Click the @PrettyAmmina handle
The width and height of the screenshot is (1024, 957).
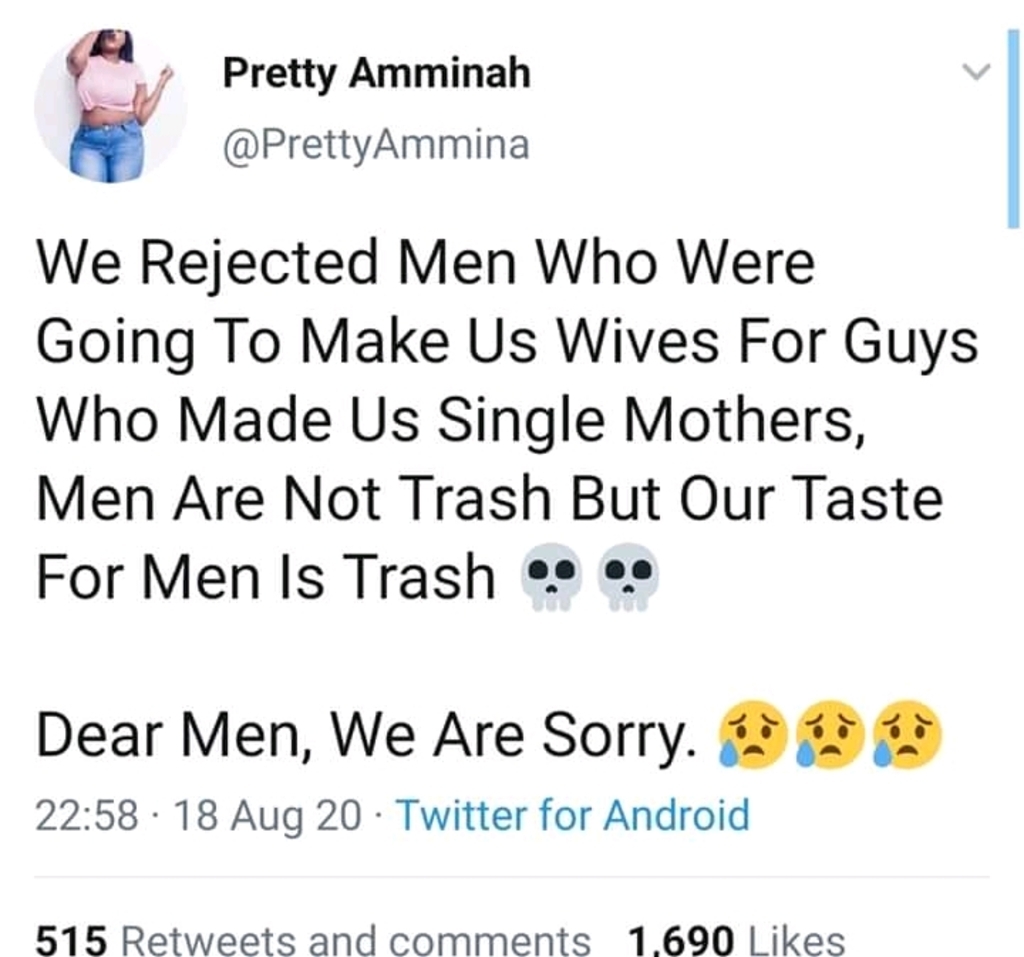(376, 146)
